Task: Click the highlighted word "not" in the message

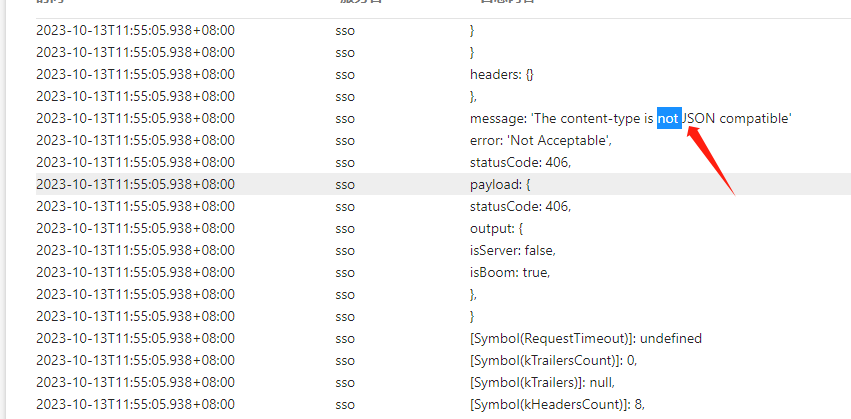Action: (669, 119)
